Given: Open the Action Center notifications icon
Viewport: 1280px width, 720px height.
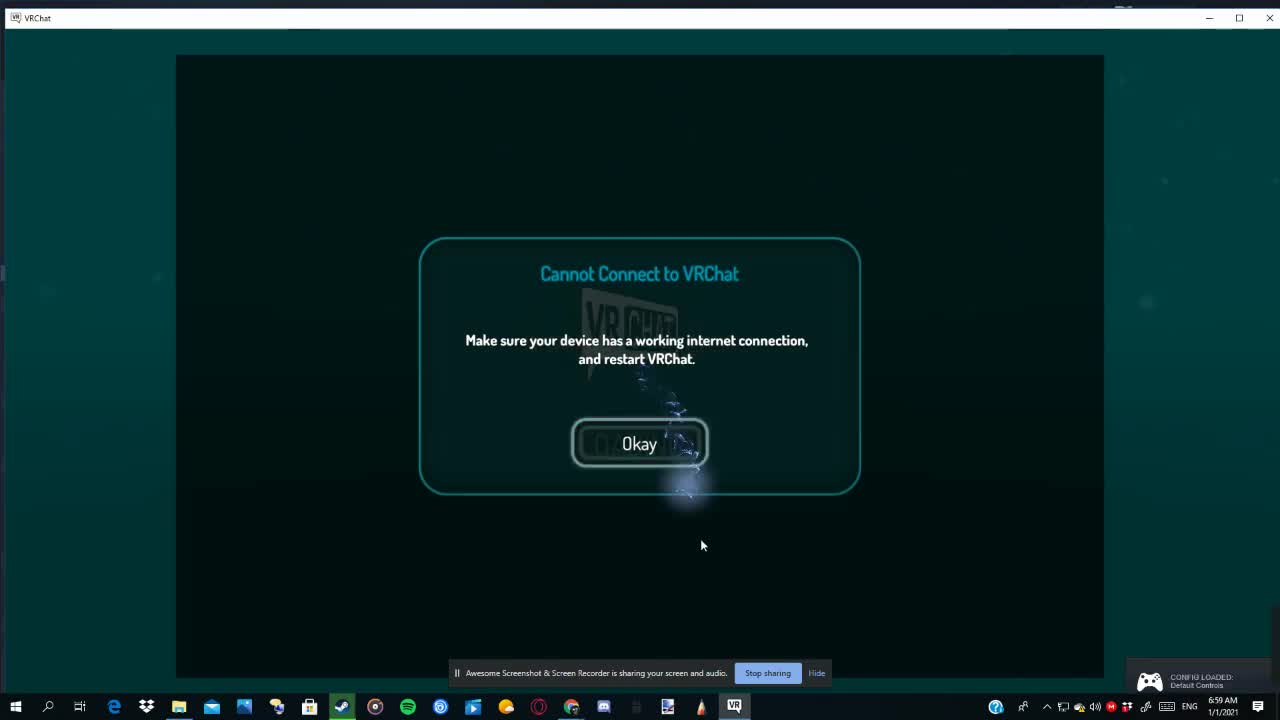Looking at the screenshot, I should coord(1258,707).
